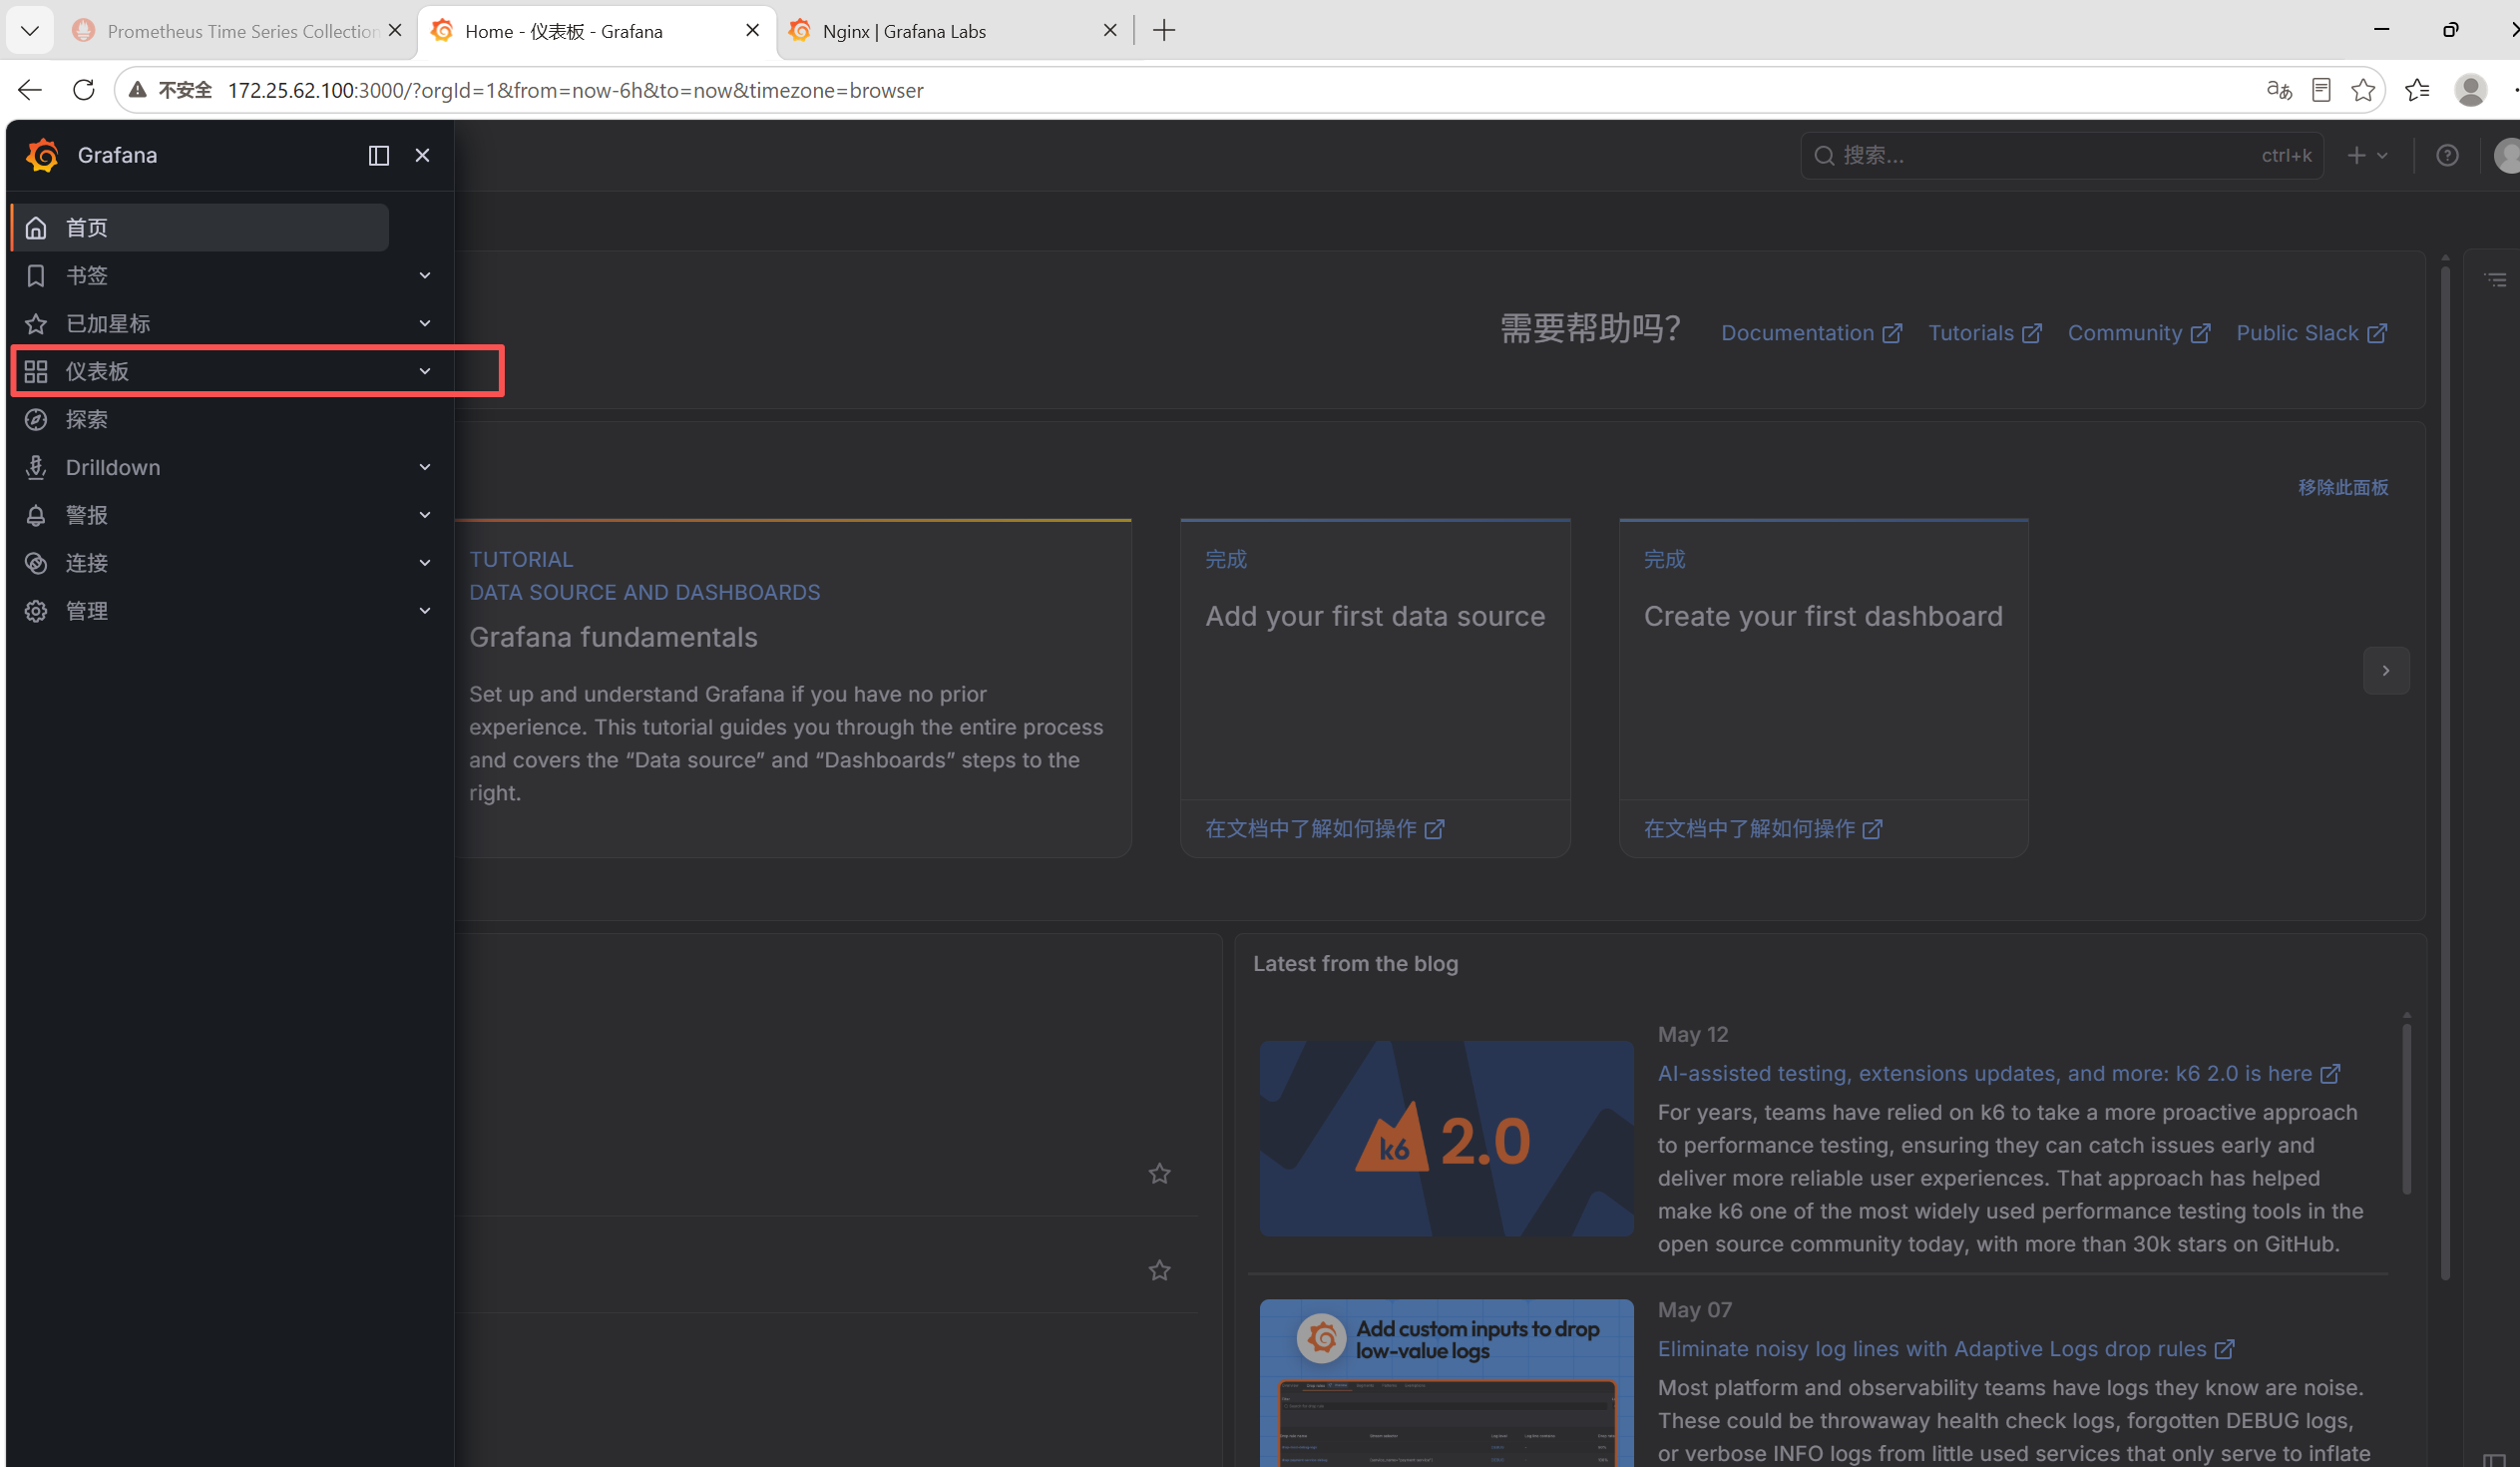Image resolution: width=2520 pixels, height=1467 pixels.
Task: Add this page to favorites
Action: pos(2363,90)
